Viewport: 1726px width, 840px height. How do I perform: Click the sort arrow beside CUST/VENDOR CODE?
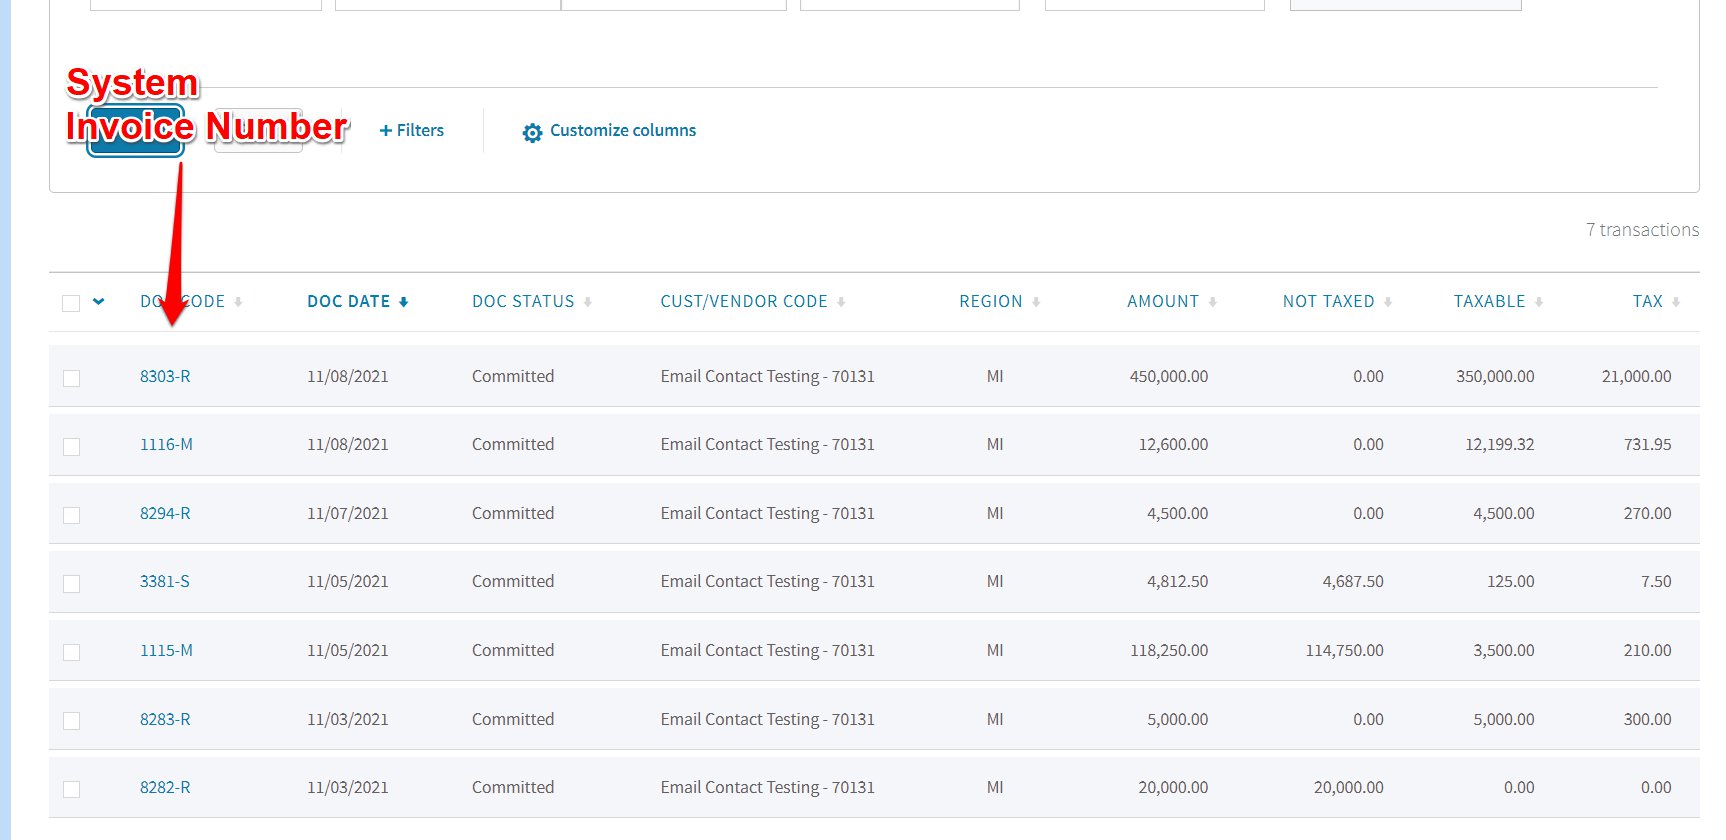coord(841,302)
